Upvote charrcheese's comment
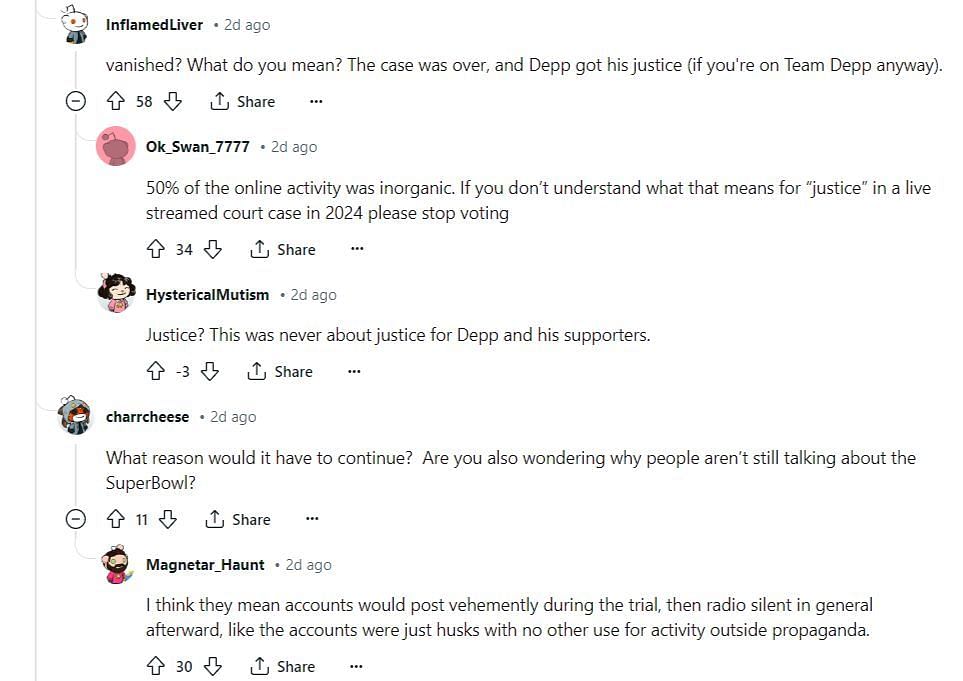This screenshot has height=681, width=963. pyautogui.click(x=116, y=519)
